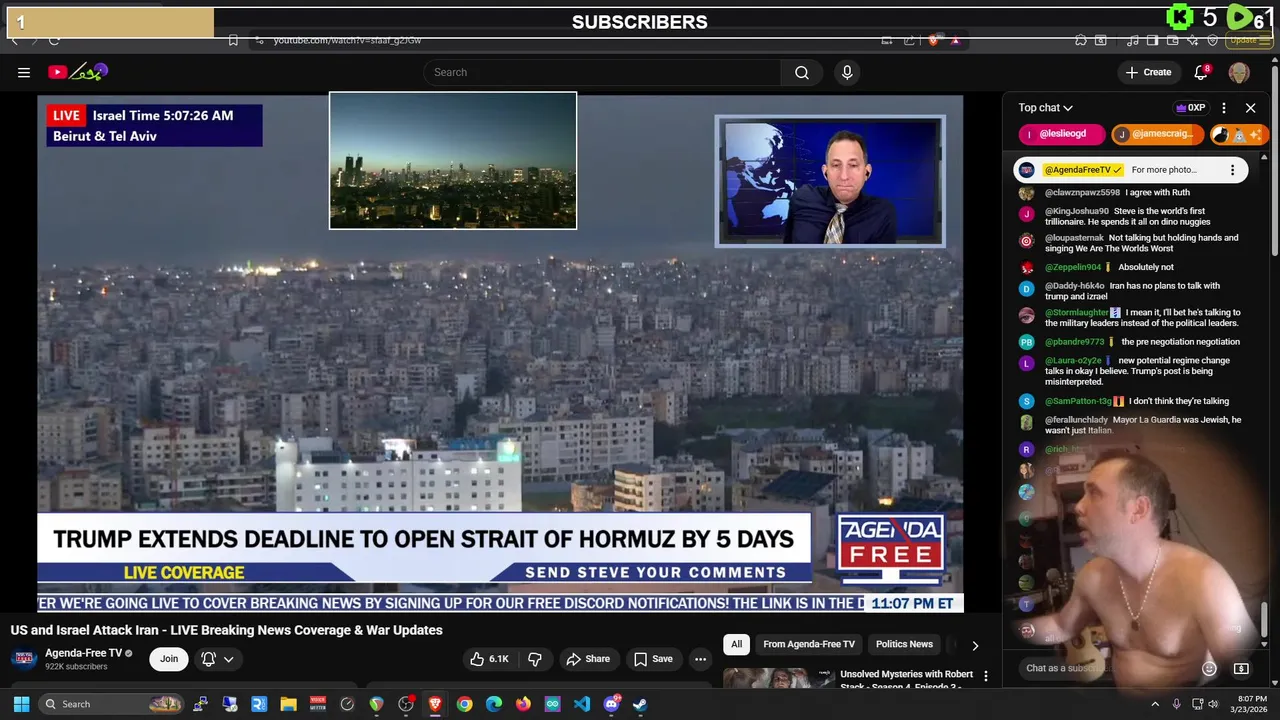Viewport: 1280px width, 720px height.
Task: Share the live stream
Action: [x=588, y=659]
